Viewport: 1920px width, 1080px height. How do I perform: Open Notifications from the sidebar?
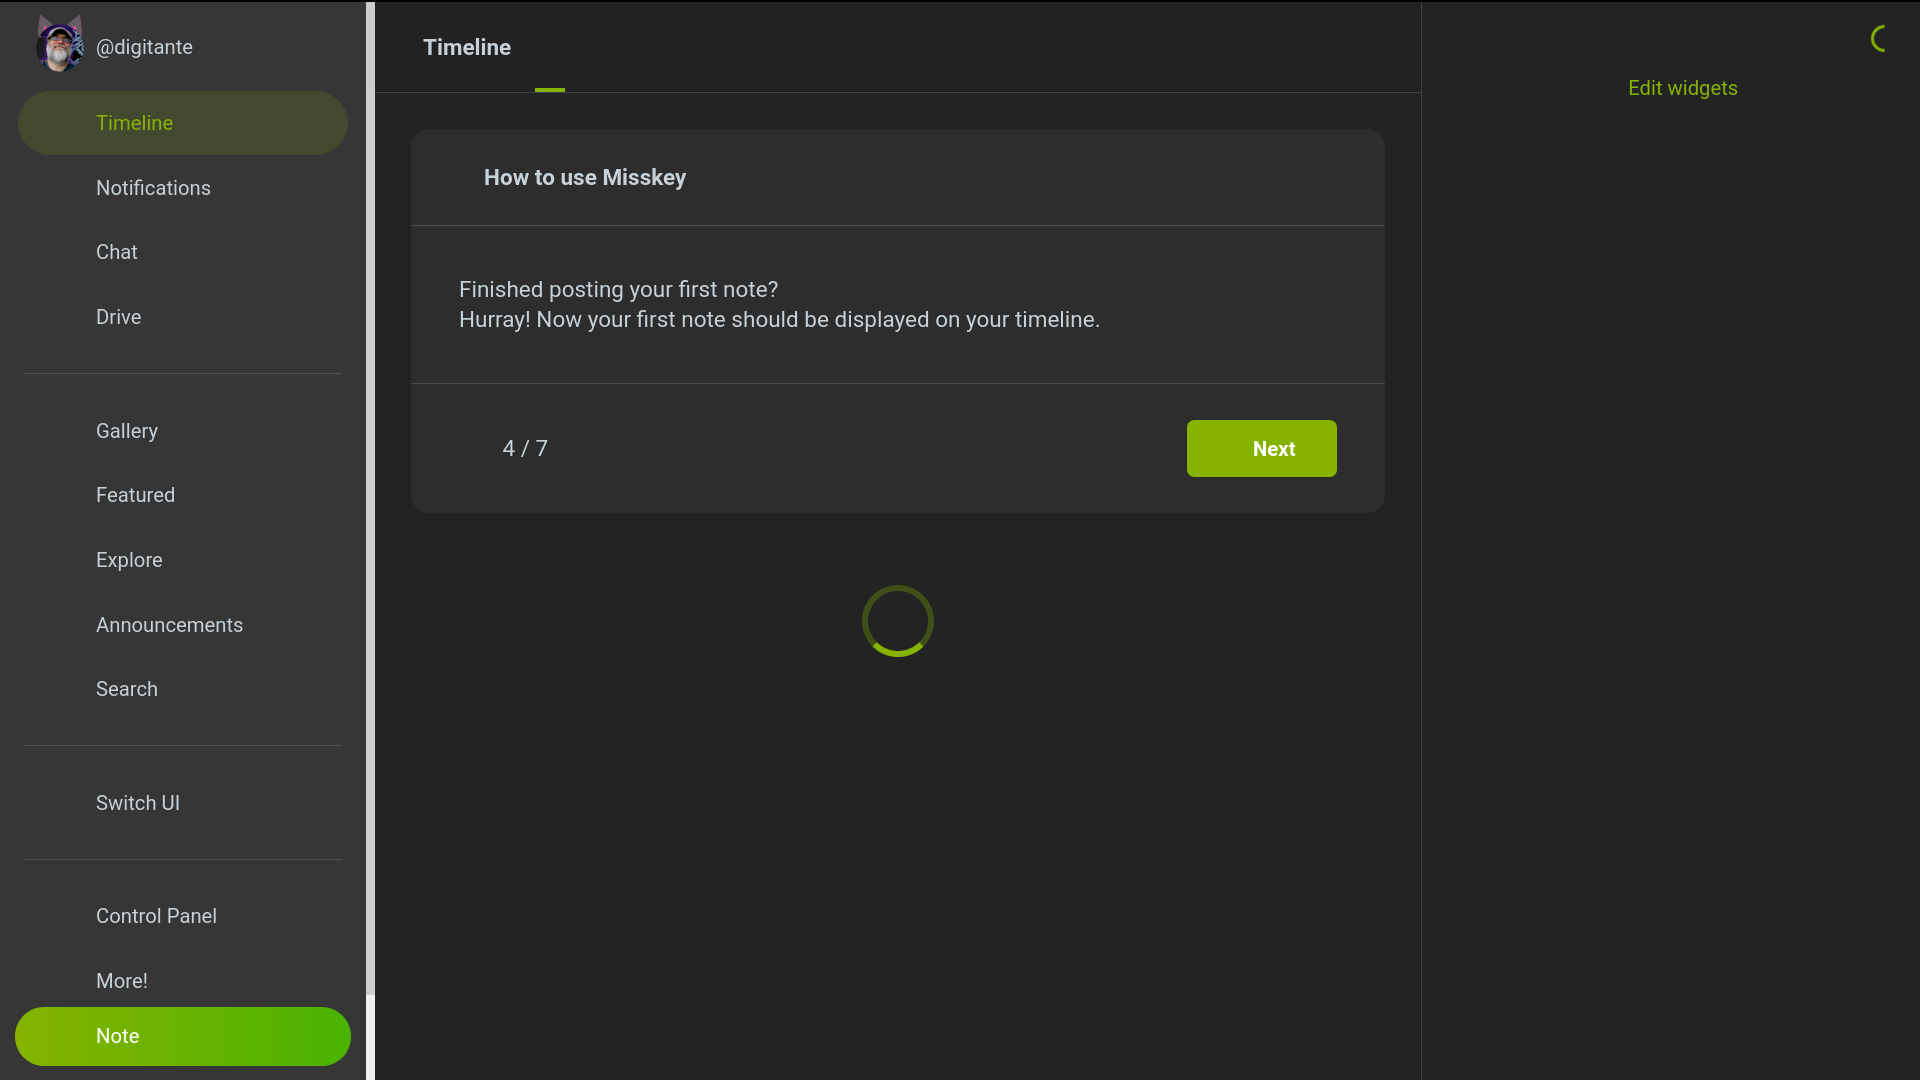click(153, 188)
